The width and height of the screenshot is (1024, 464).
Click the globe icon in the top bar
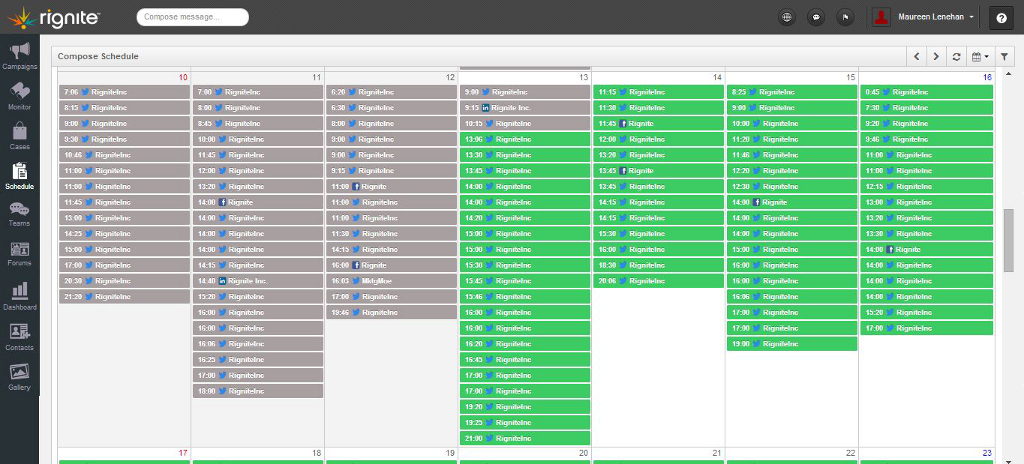787,18
